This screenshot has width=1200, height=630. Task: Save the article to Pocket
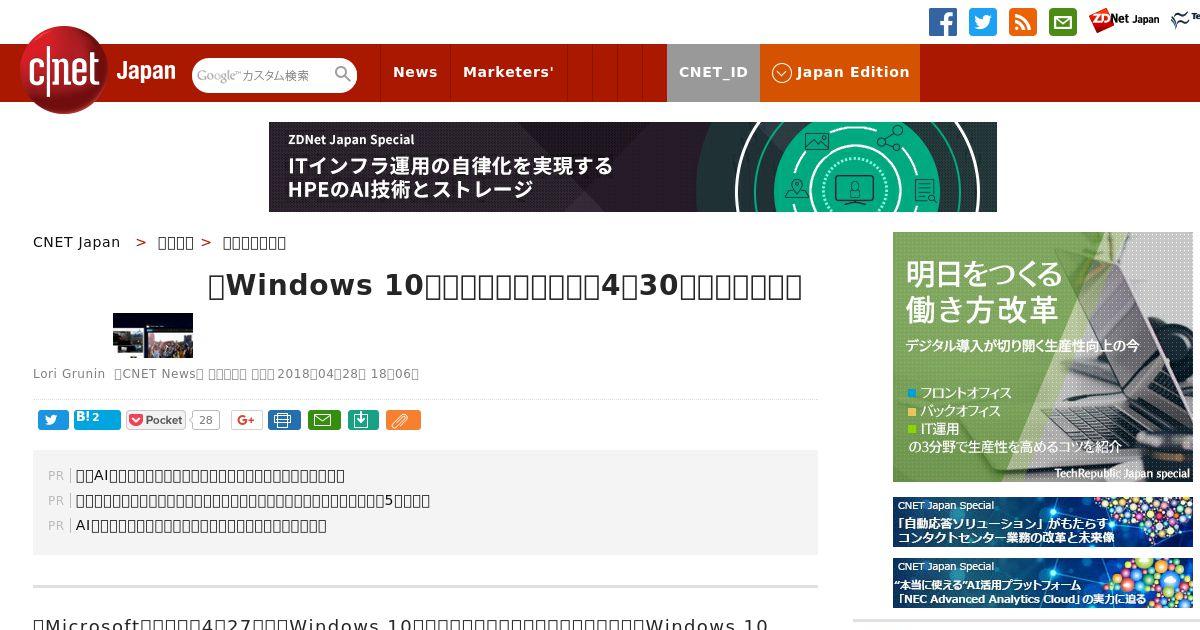click(156, 420)
